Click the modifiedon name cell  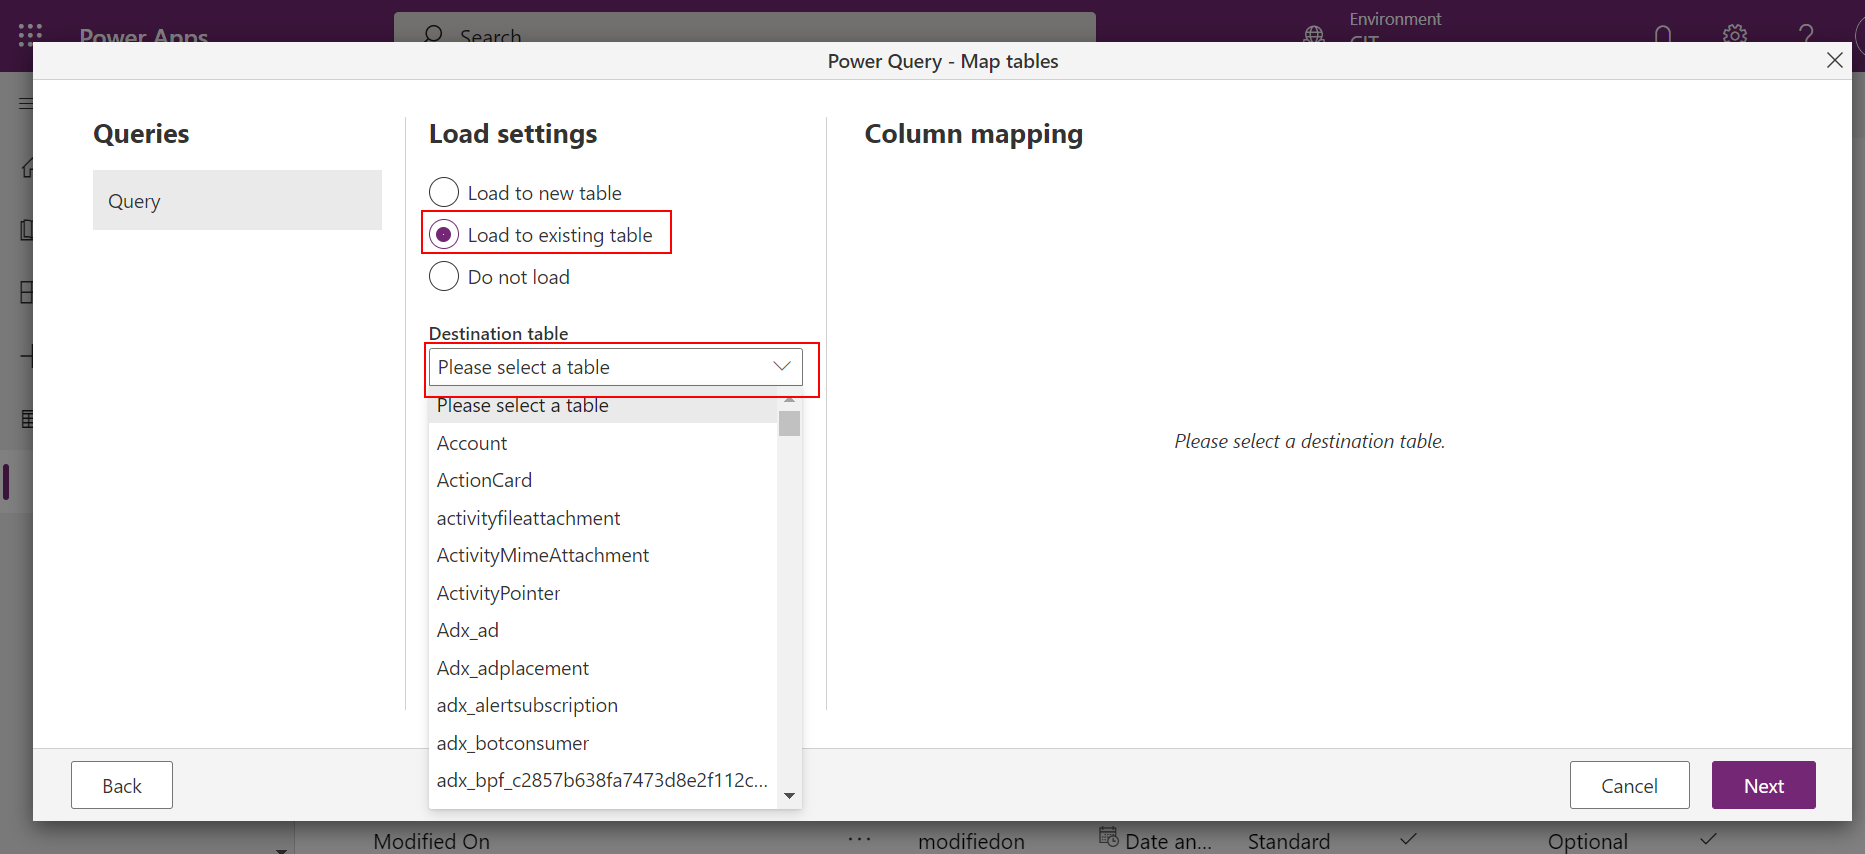tap(971, 841)
